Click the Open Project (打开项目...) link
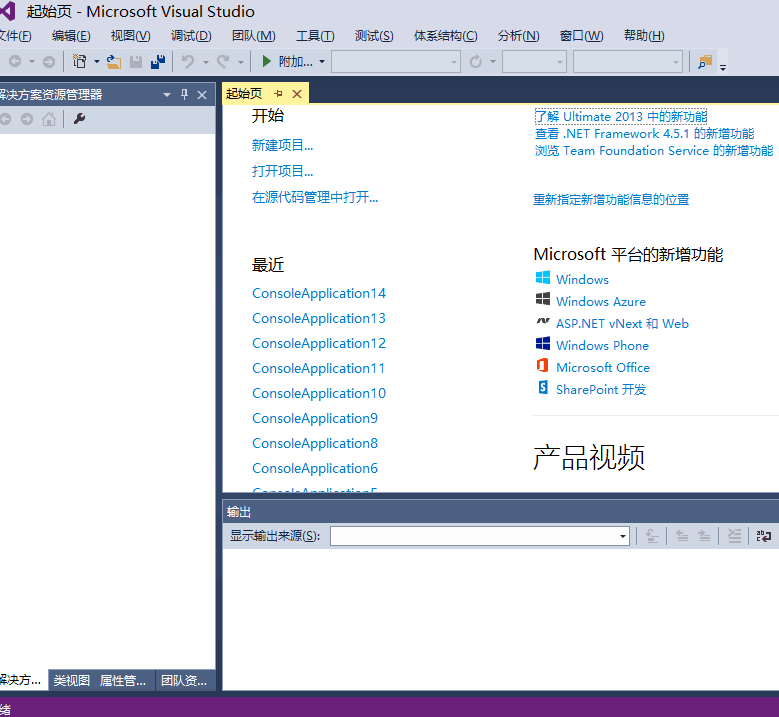Viewport: 779px width, 717px height. point(282,171)
